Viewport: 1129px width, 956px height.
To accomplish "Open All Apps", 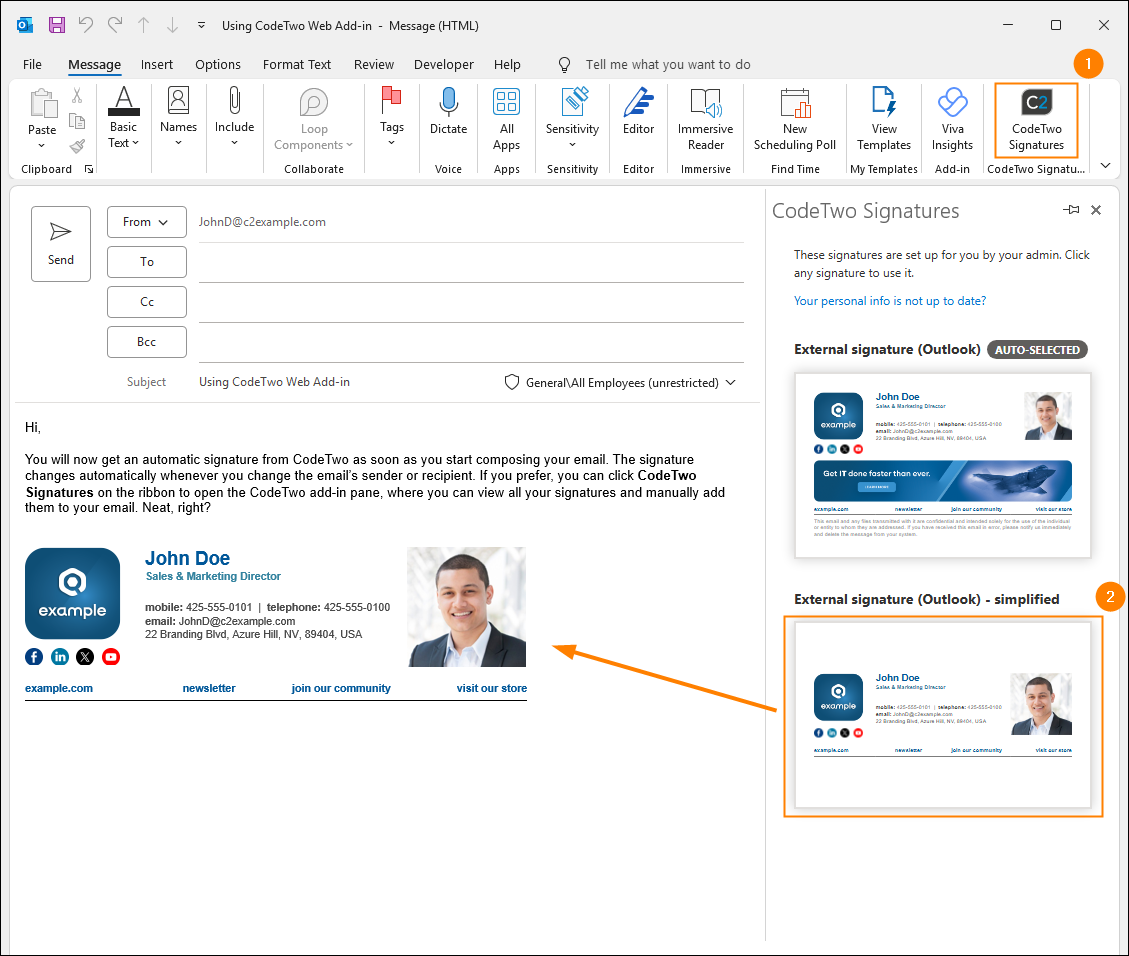I will point(507,119).
